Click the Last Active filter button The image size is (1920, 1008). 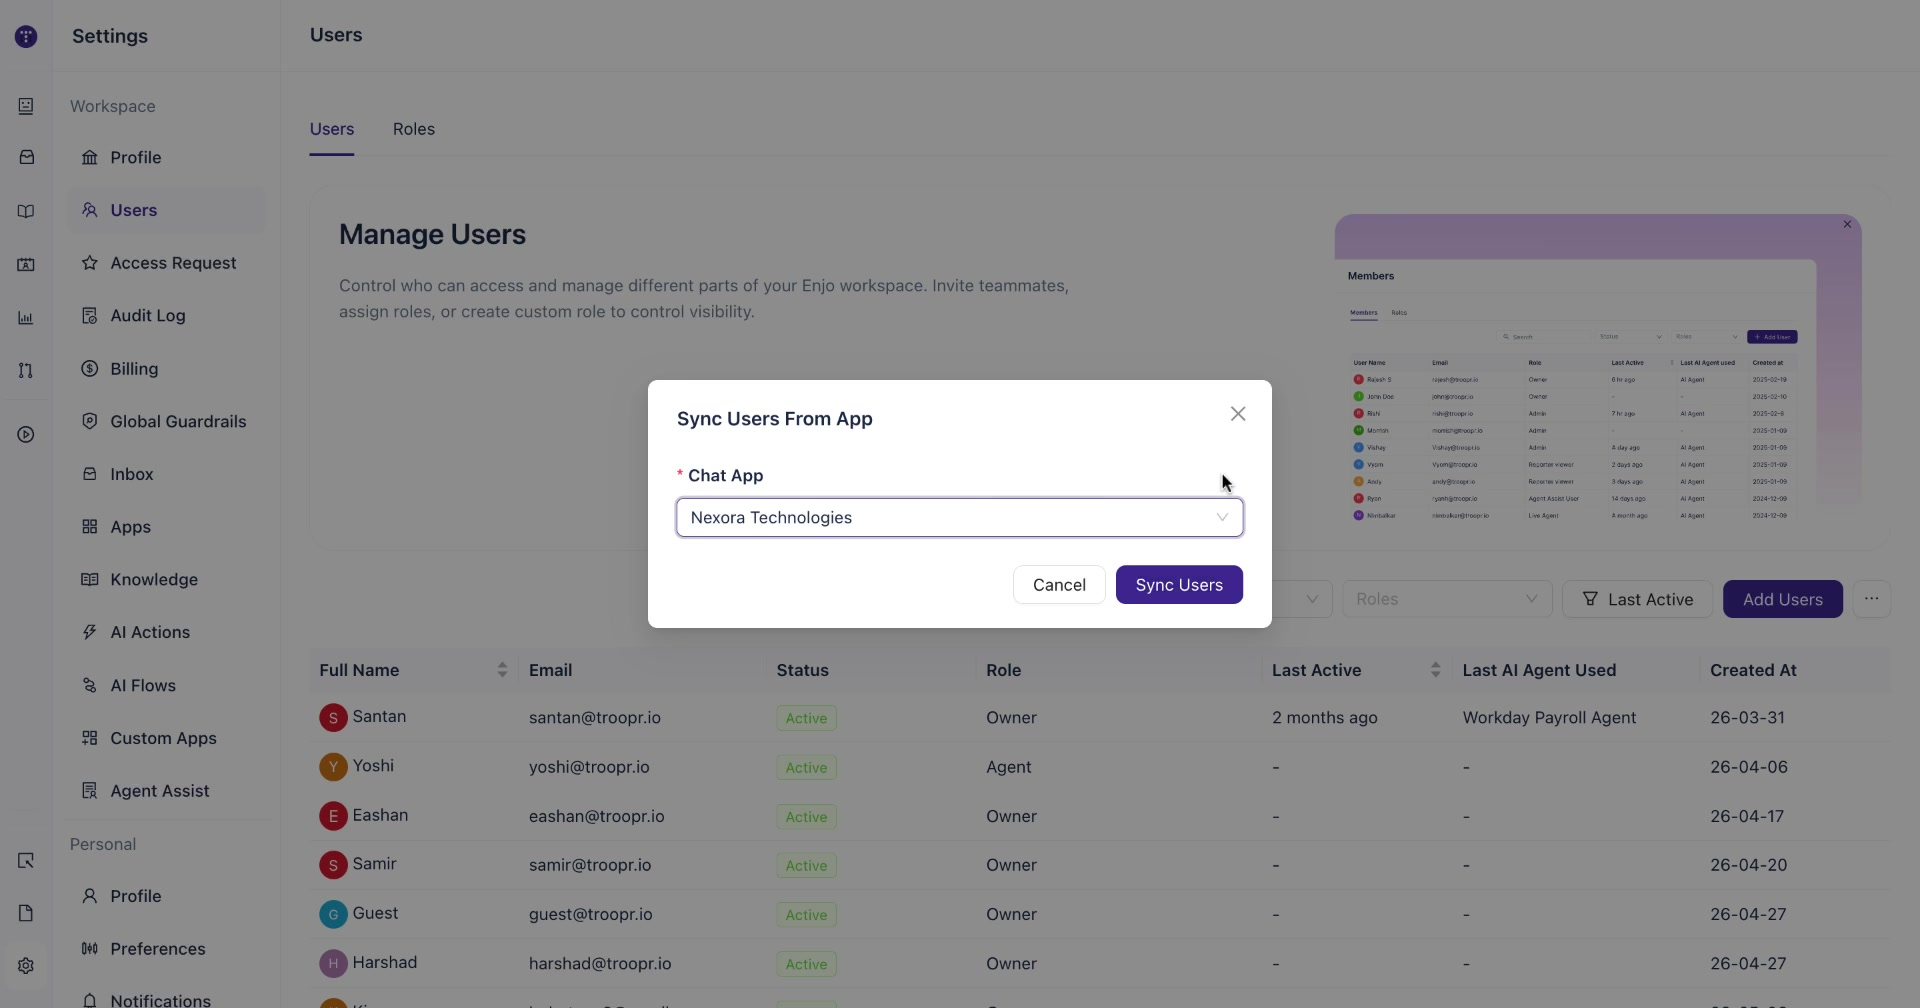(x=1637, y=599)
